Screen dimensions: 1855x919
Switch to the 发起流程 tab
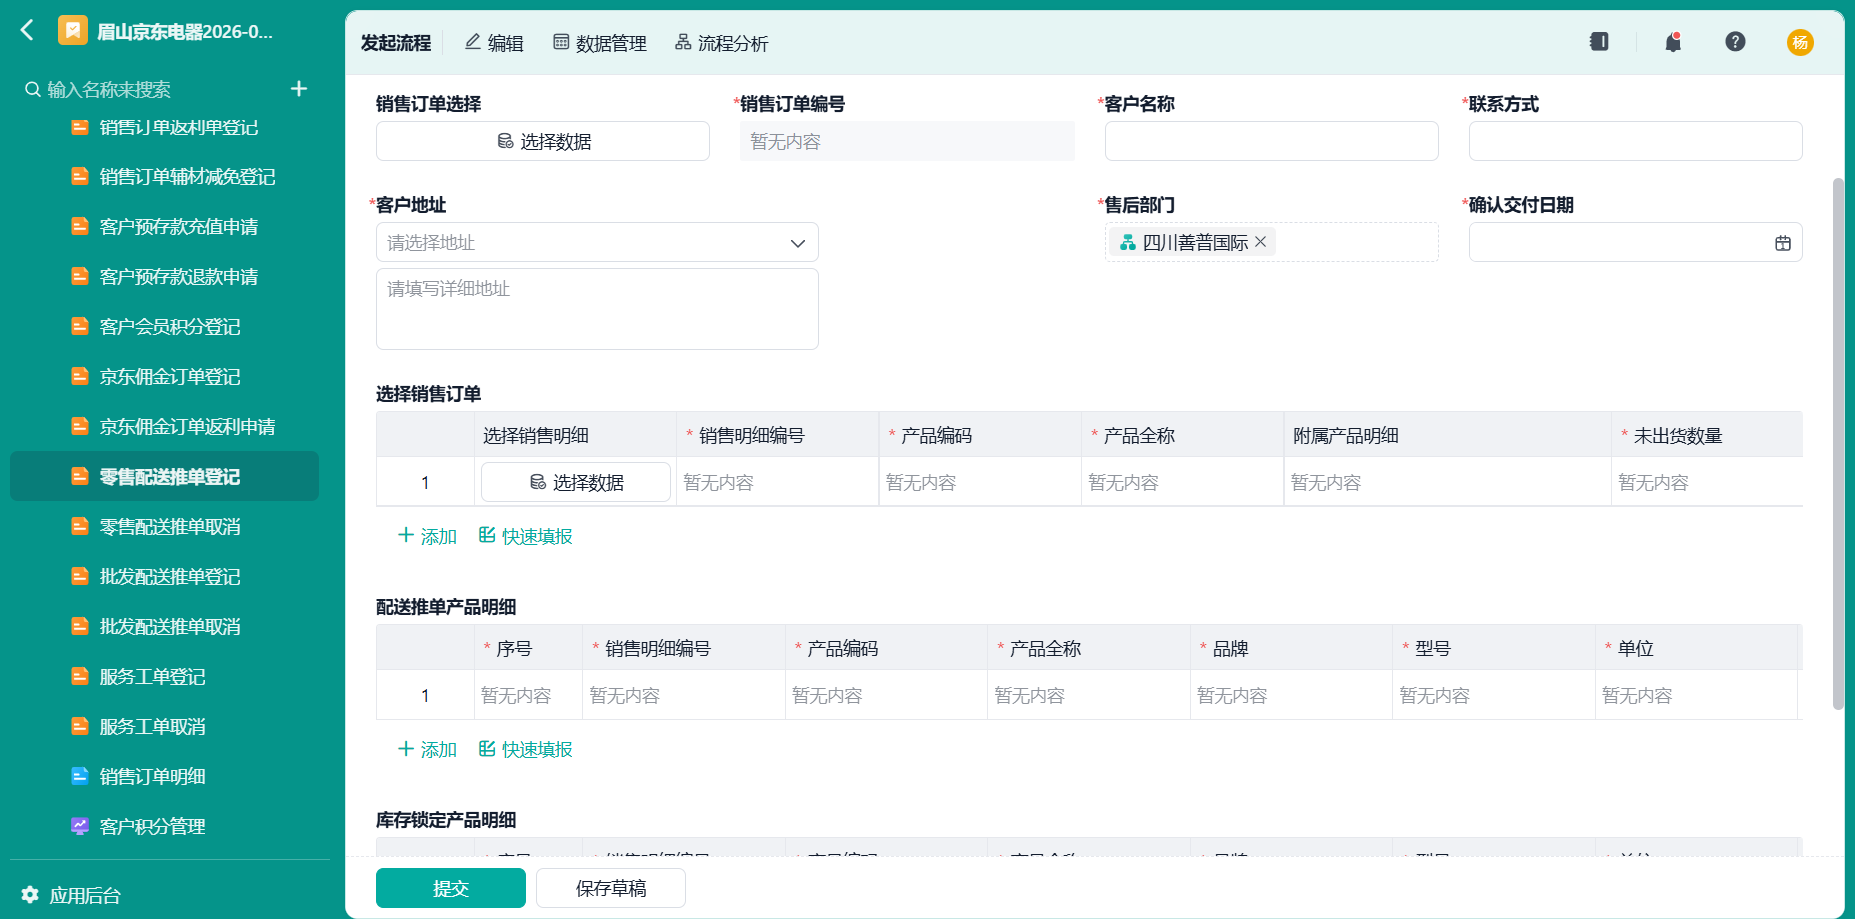point(396,43)
